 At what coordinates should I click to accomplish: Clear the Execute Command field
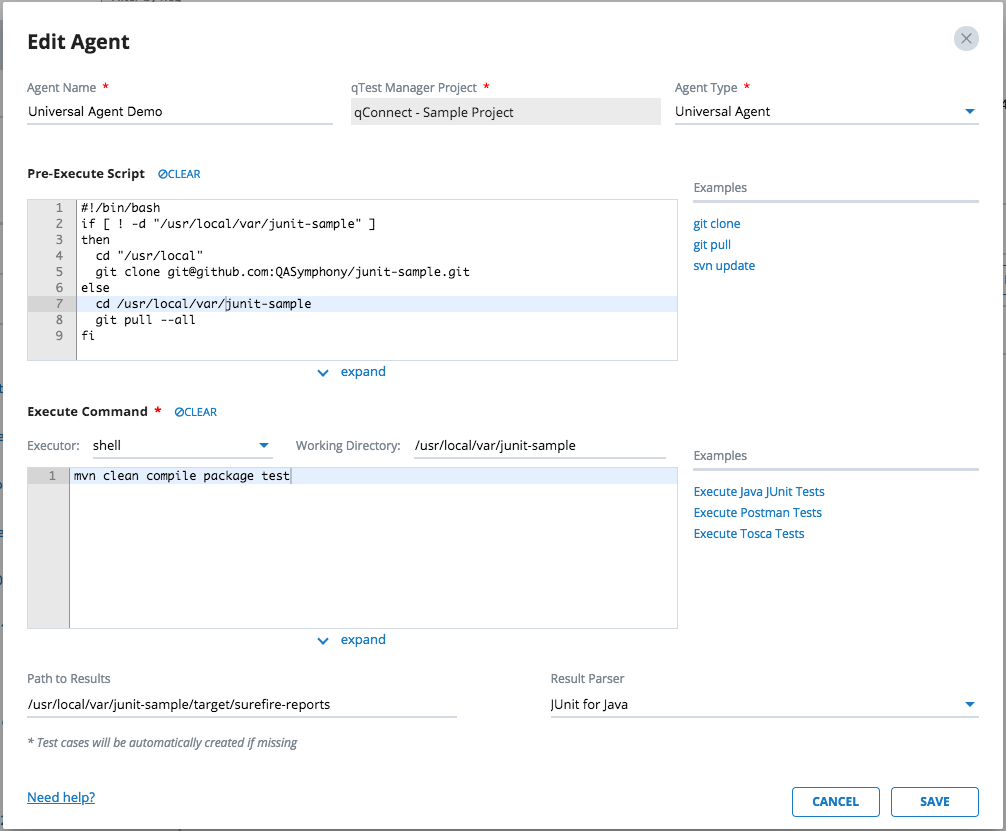pos(196,412)
